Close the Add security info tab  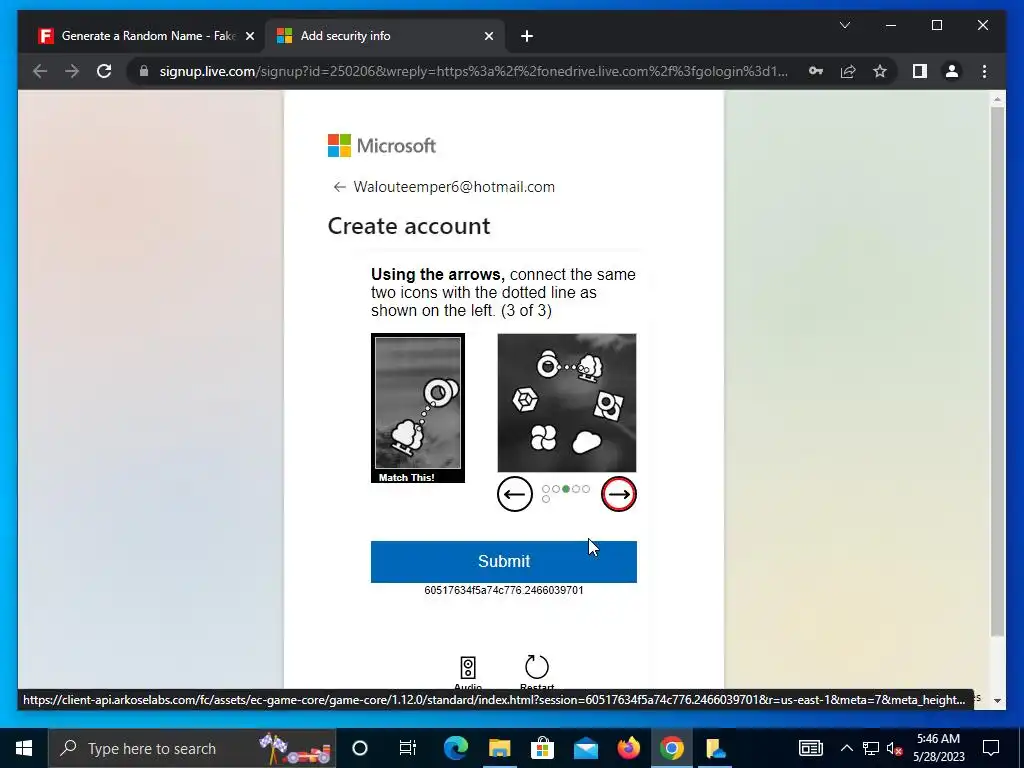tap(488, 36)
